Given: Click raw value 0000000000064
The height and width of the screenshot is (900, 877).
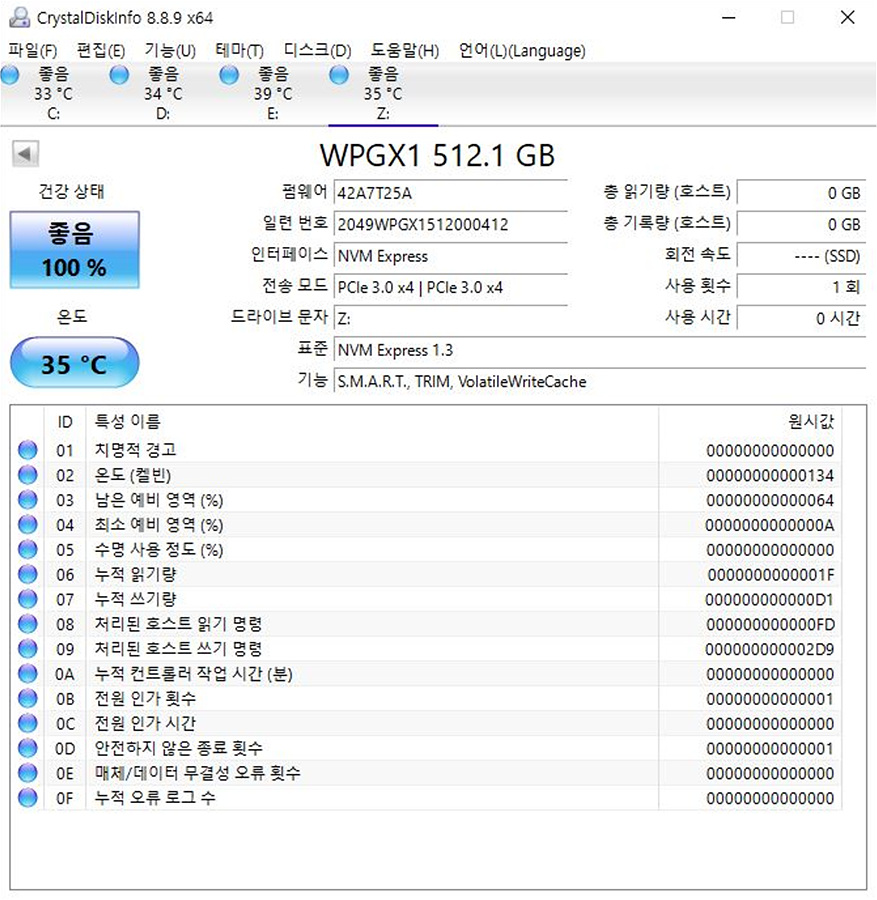Looking at the screenshot, I should tap(770, 501).
